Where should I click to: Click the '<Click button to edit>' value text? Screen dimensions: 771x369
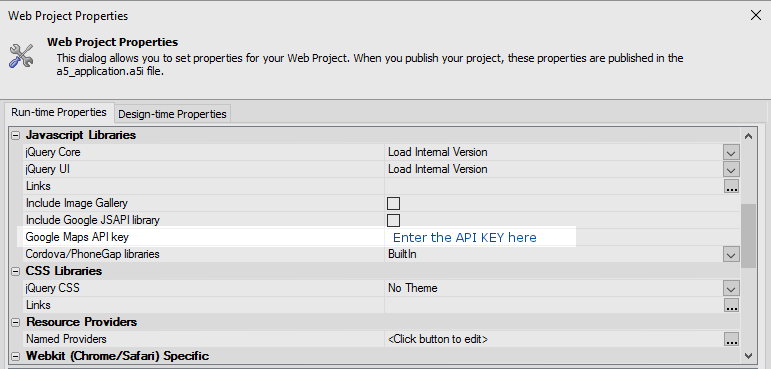pos(438,339)
